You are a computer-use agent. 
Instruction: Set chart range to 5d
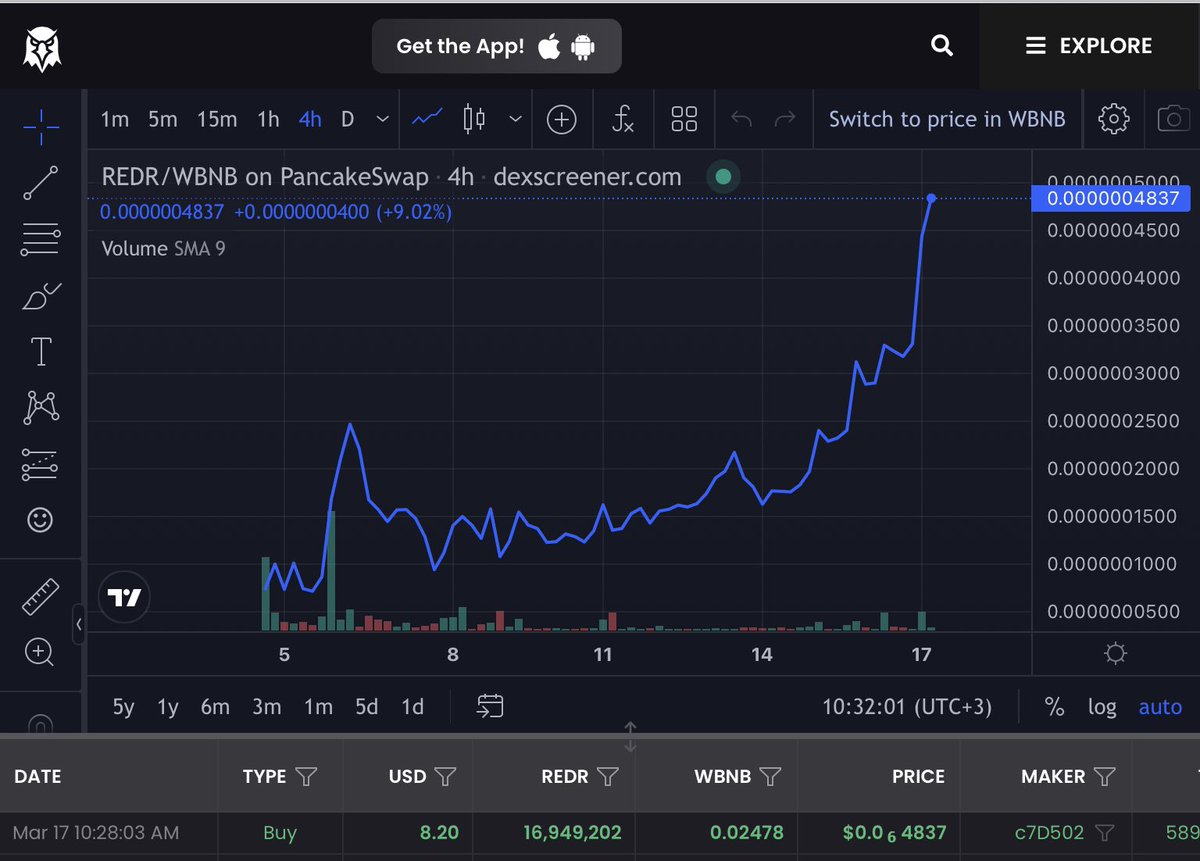coord(367,707)
